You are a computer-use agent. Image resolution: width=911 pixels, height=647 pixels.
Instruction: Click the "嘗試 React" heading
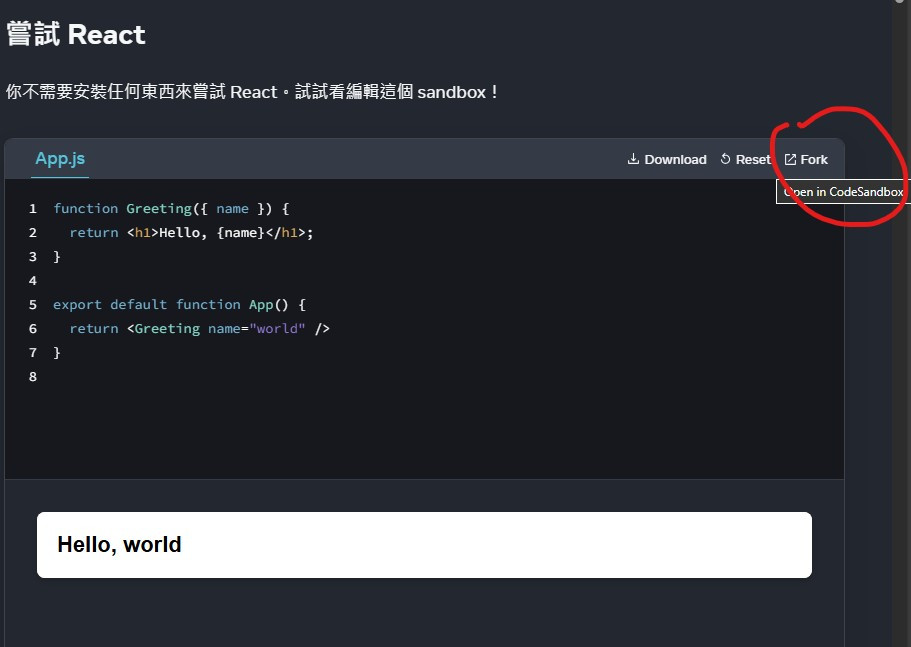point(76,34)
